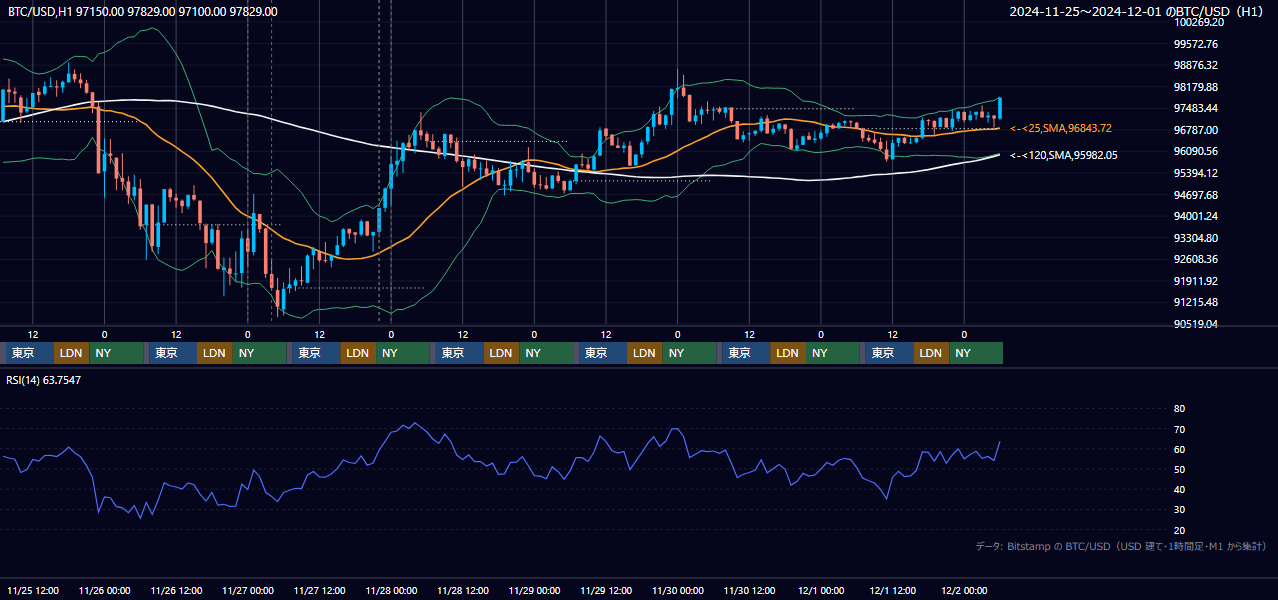Click the Bitstamp data source note

(x=1121, y=546)
